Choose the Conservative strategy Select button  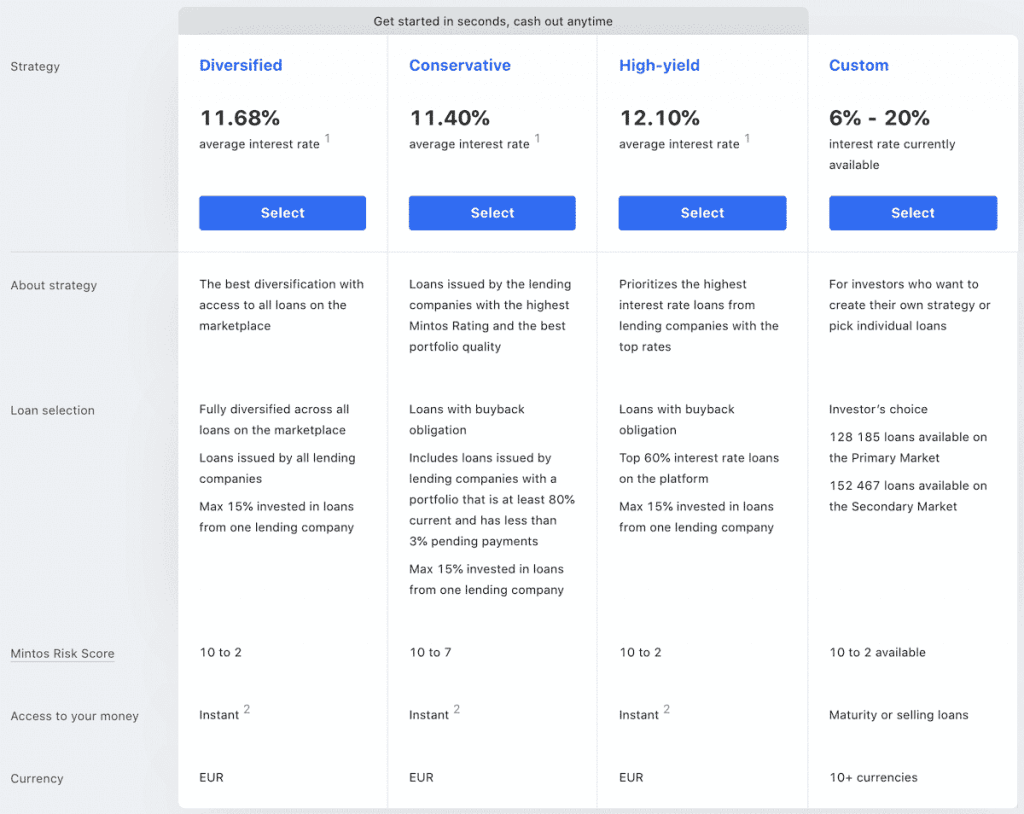tap(492, 213)
